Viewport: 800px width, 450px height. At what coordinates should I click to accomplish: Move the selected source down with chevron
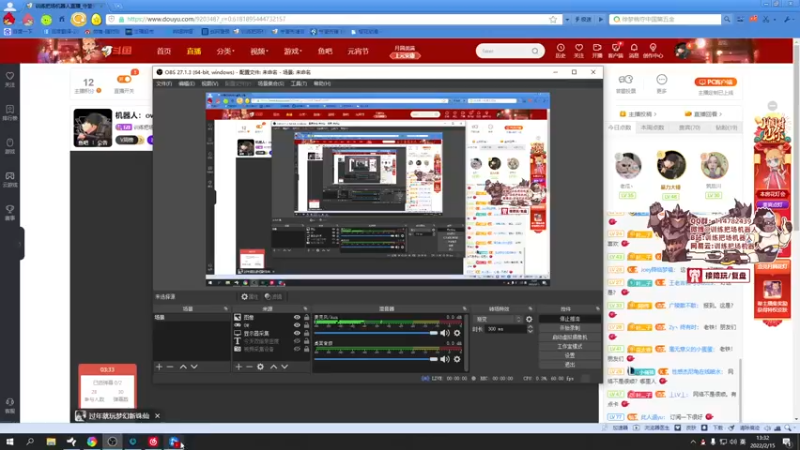pyautogui.click(x=285, y=366)
